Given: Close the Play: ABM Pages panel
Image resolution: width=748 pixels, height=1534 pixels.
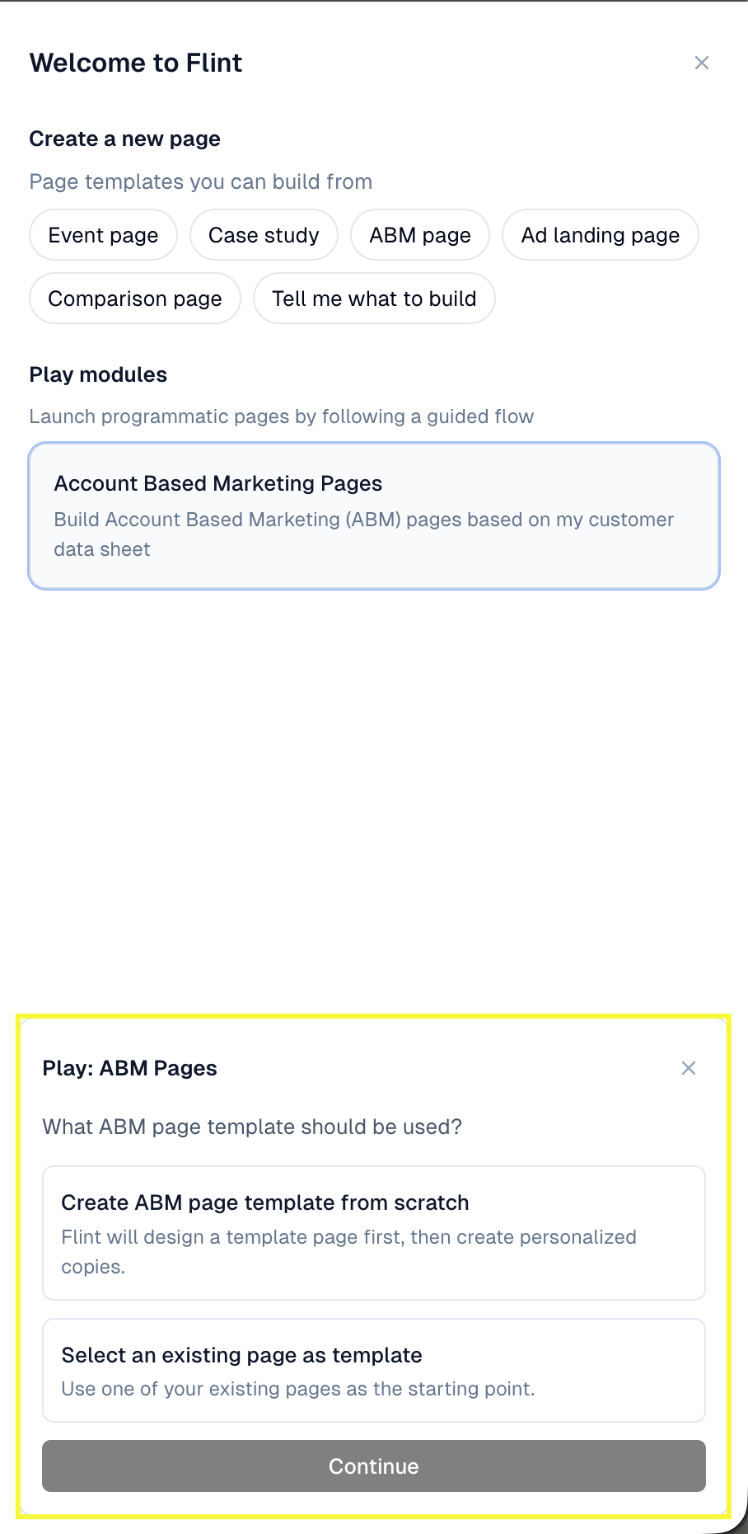Looking at the screenshot, I should [688, 1068].
